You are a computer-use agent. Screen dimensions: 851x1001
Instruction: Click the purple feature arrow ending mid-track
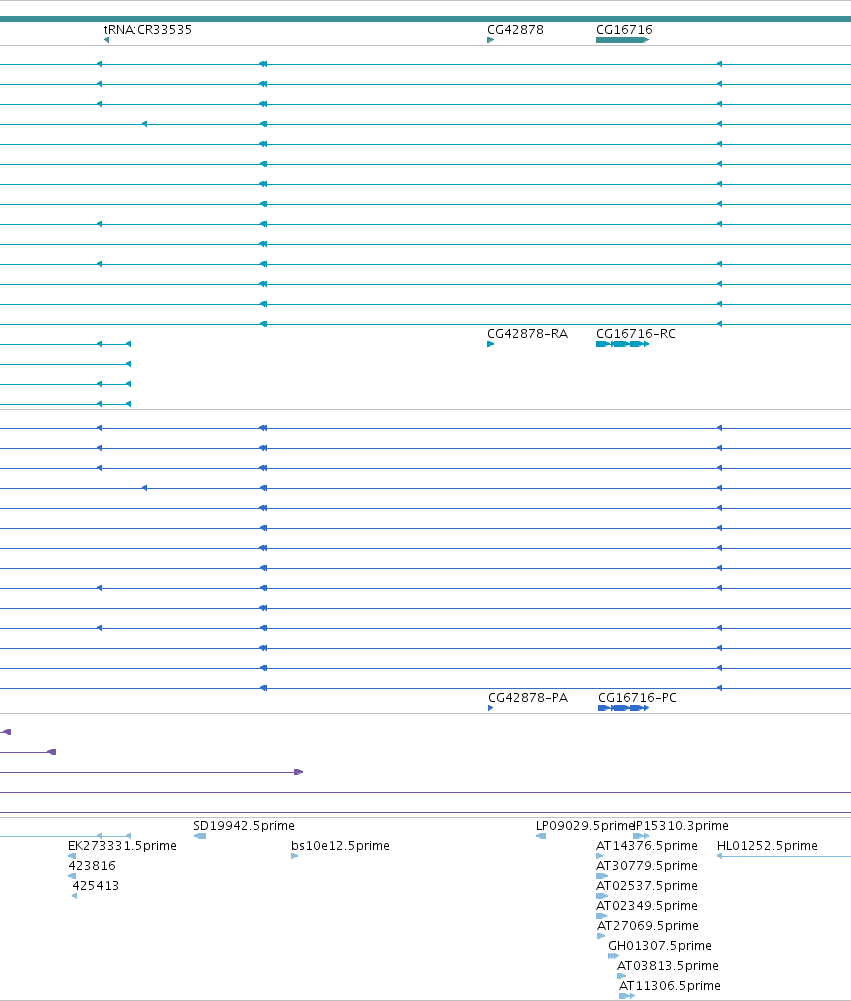(x=298, y=772)
